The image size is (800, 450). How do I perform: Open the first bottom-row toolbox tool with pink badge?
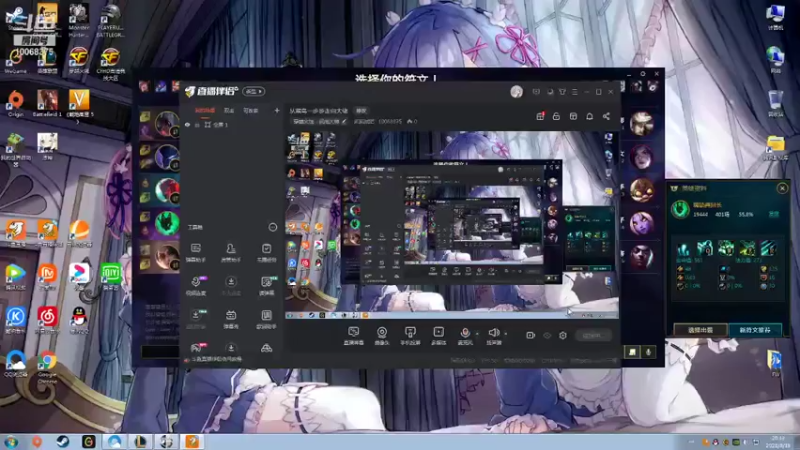click(x=197, y=348)
